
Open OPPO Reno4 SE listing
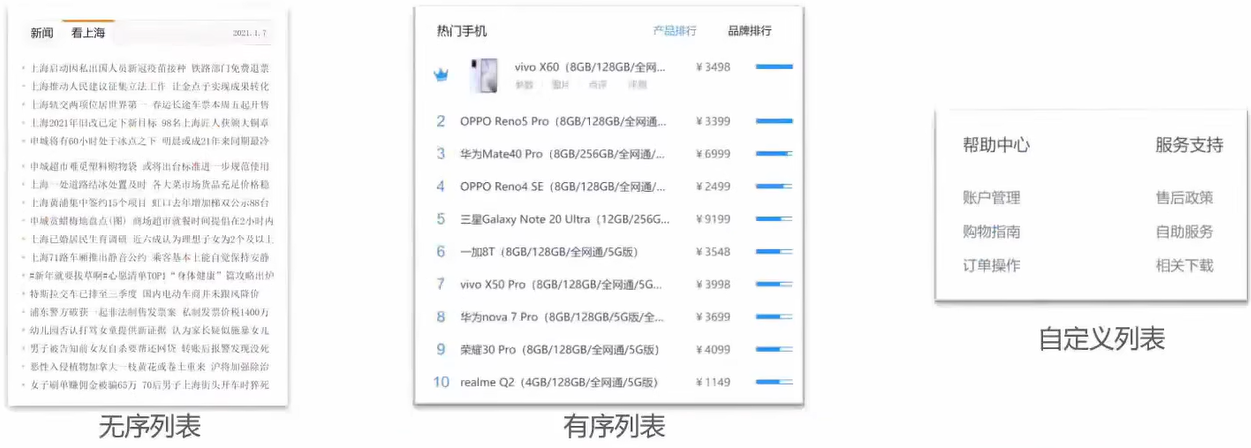coord(563,187)
